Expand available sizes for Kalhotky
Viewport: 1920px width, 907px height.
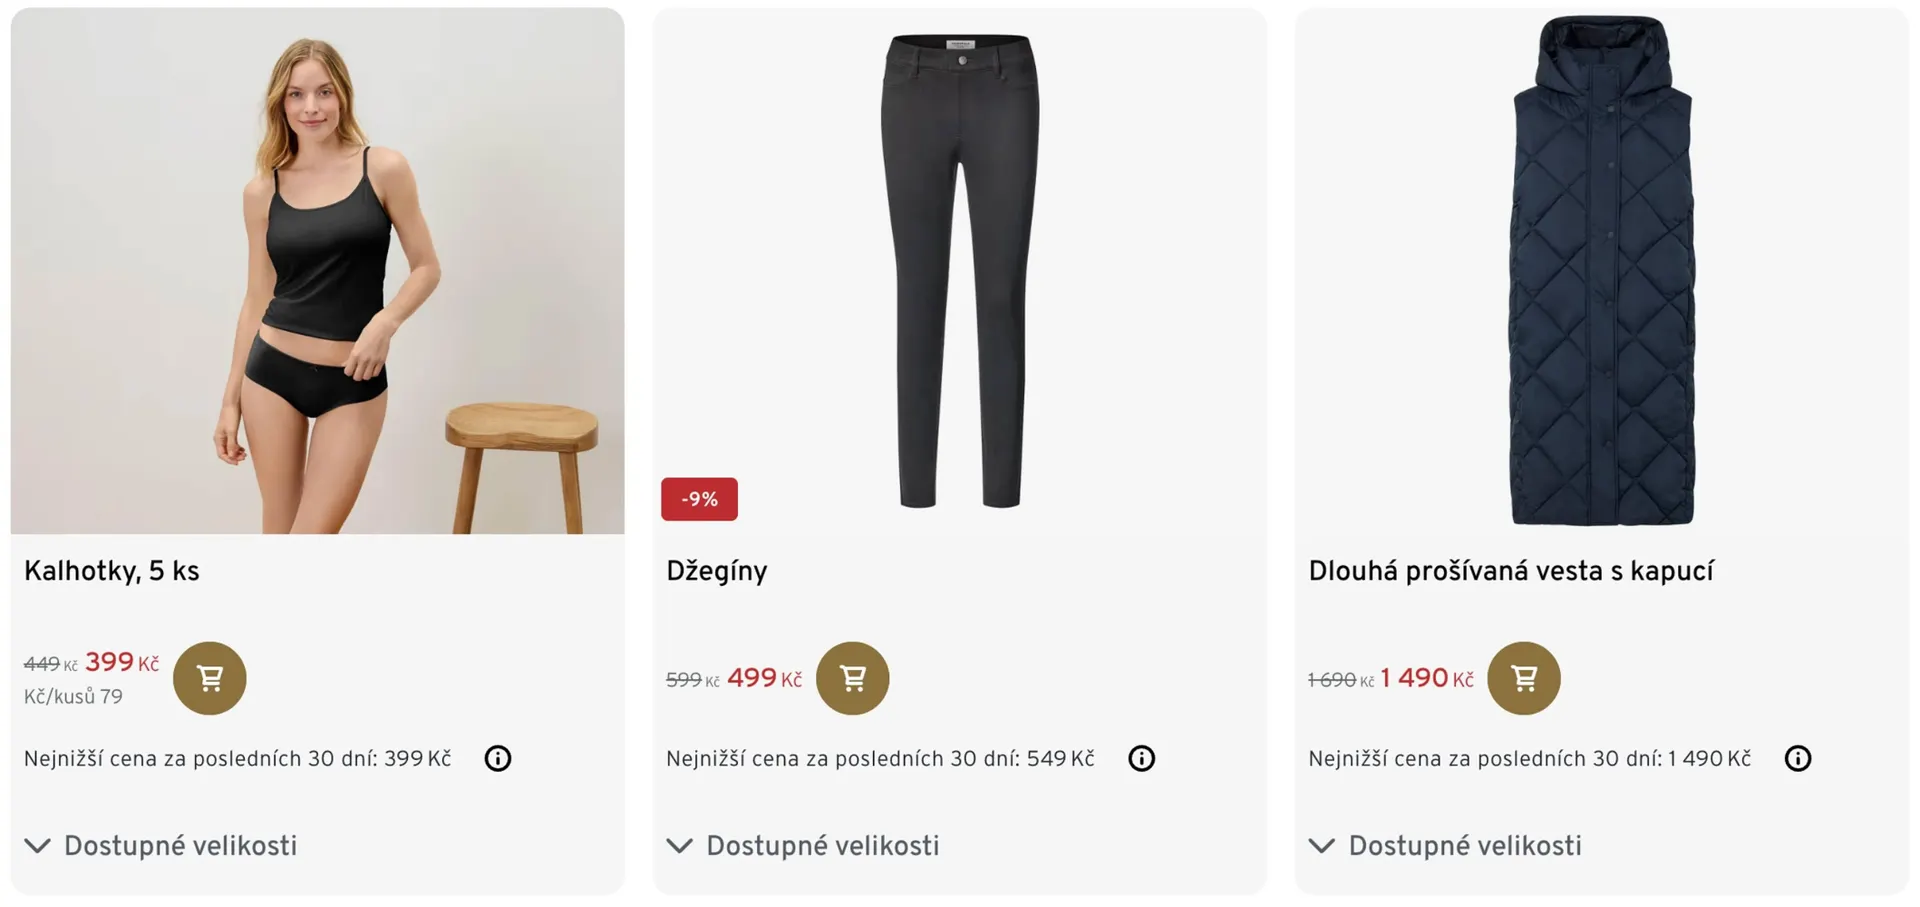pyautogui.click(x=162, y=846)
